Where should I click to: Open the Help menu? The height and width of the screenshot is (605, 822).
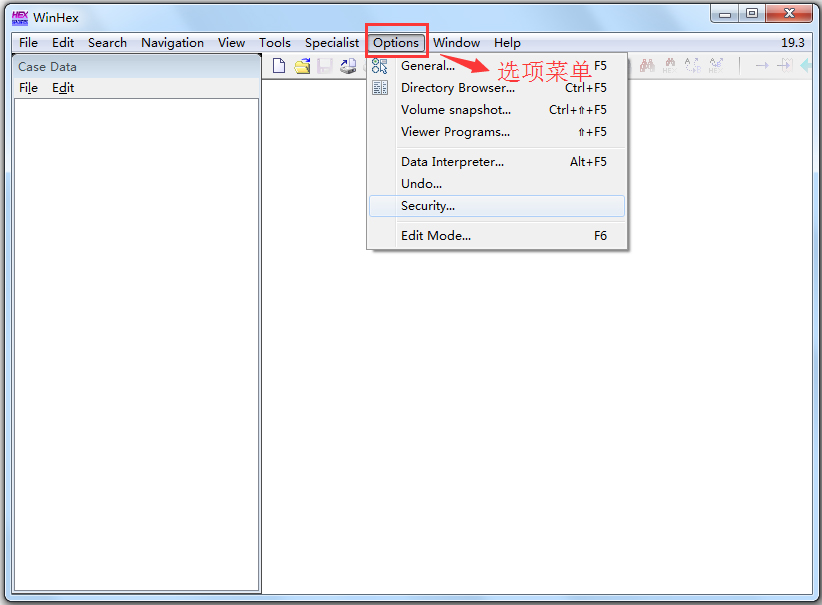pyautogui.click(x=507, y=43)
